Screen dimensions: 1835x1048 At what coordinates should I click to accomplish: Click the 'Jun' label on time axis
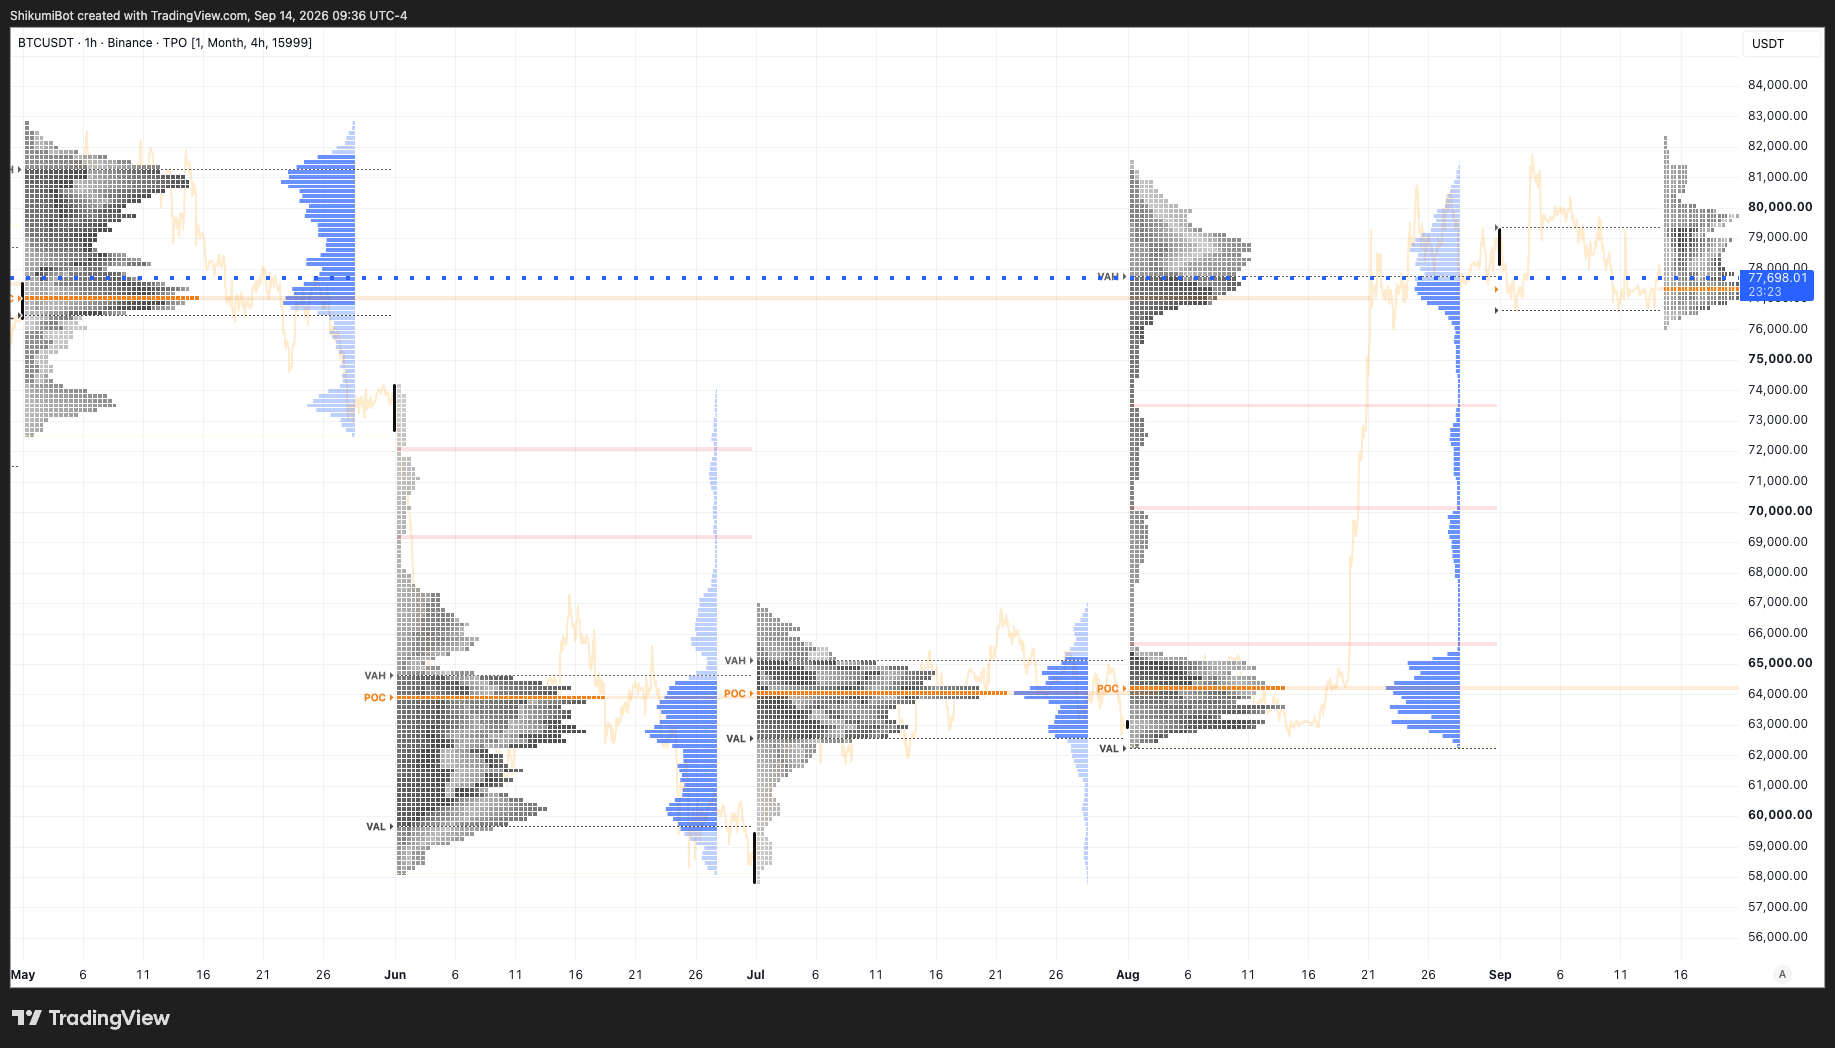click(395, 975)
